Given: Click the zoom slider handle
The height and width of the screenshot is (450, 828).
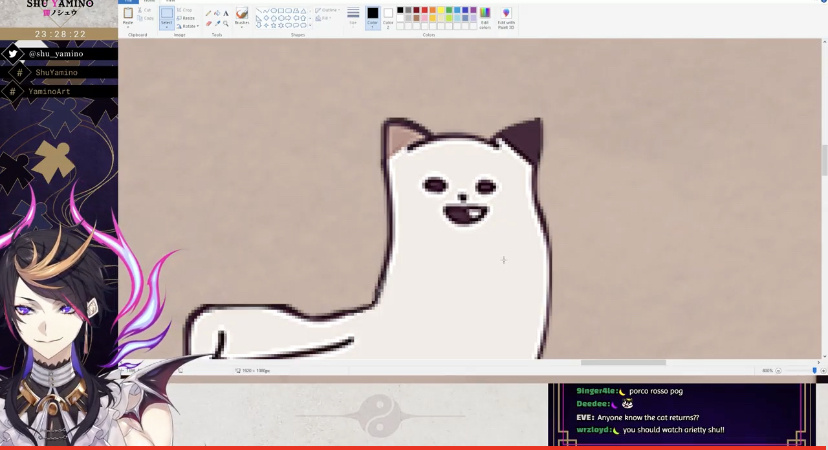Looking at the screenshot, I should coord(814,371).
